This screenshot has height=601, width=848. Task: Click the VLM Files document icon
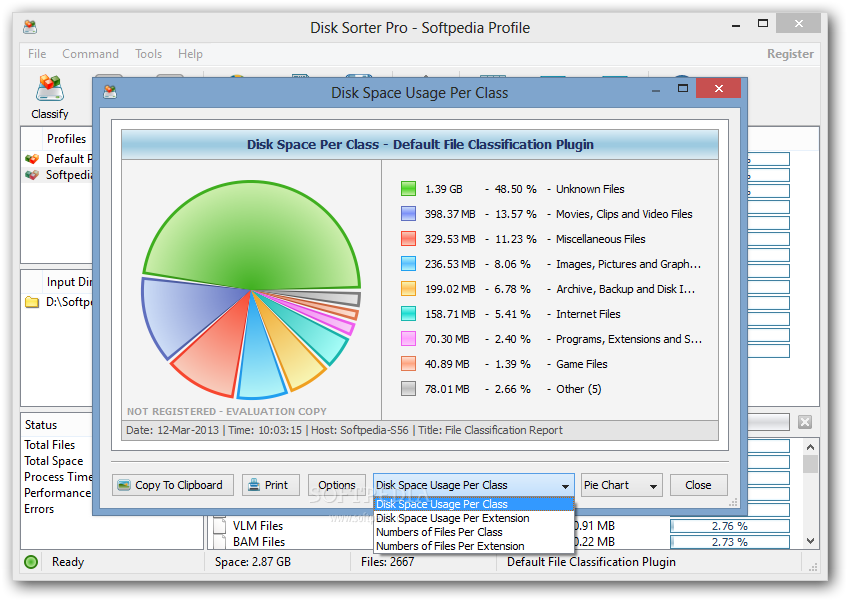tap(220, 525)
